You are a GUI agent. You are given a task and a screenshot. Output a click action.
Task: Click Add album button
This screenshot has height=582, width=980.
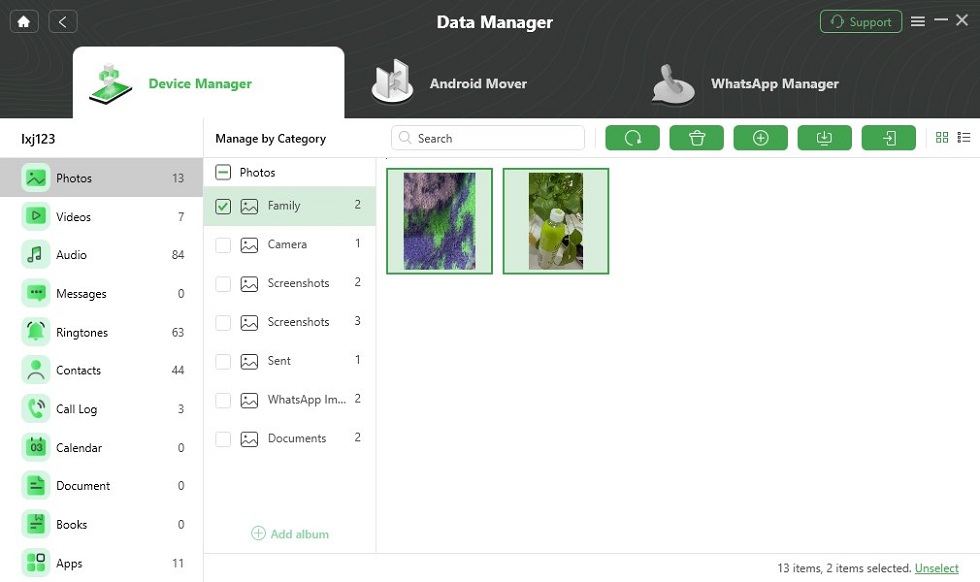(290, 534)
